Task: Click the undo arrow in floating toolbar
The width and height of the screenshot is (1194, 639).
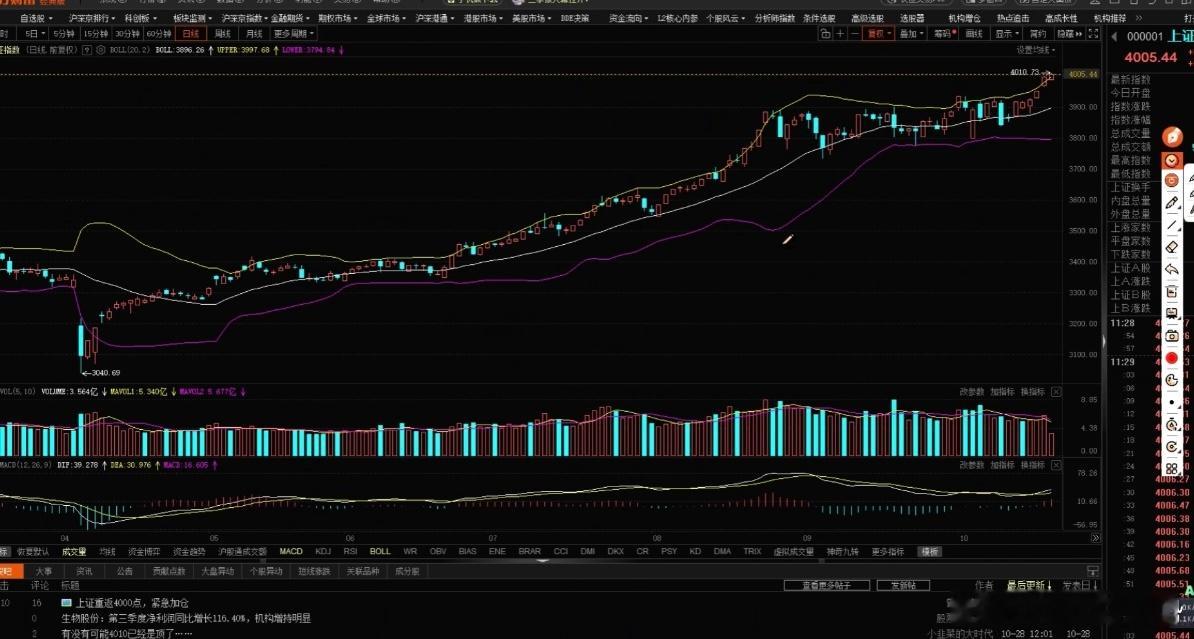Action: [x=1173, y=269]
